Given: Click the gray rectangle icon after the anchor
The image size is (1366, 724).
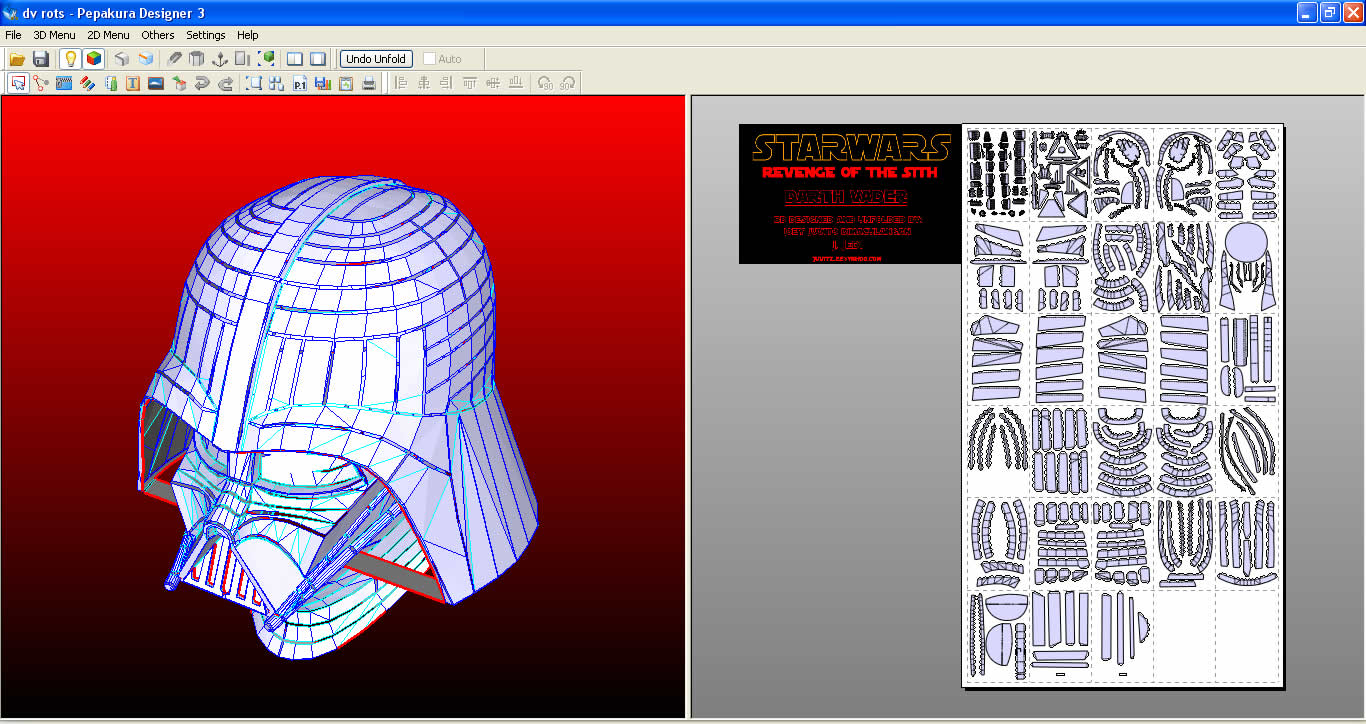Looking at the screenshot, I should [x=242, y=59].
